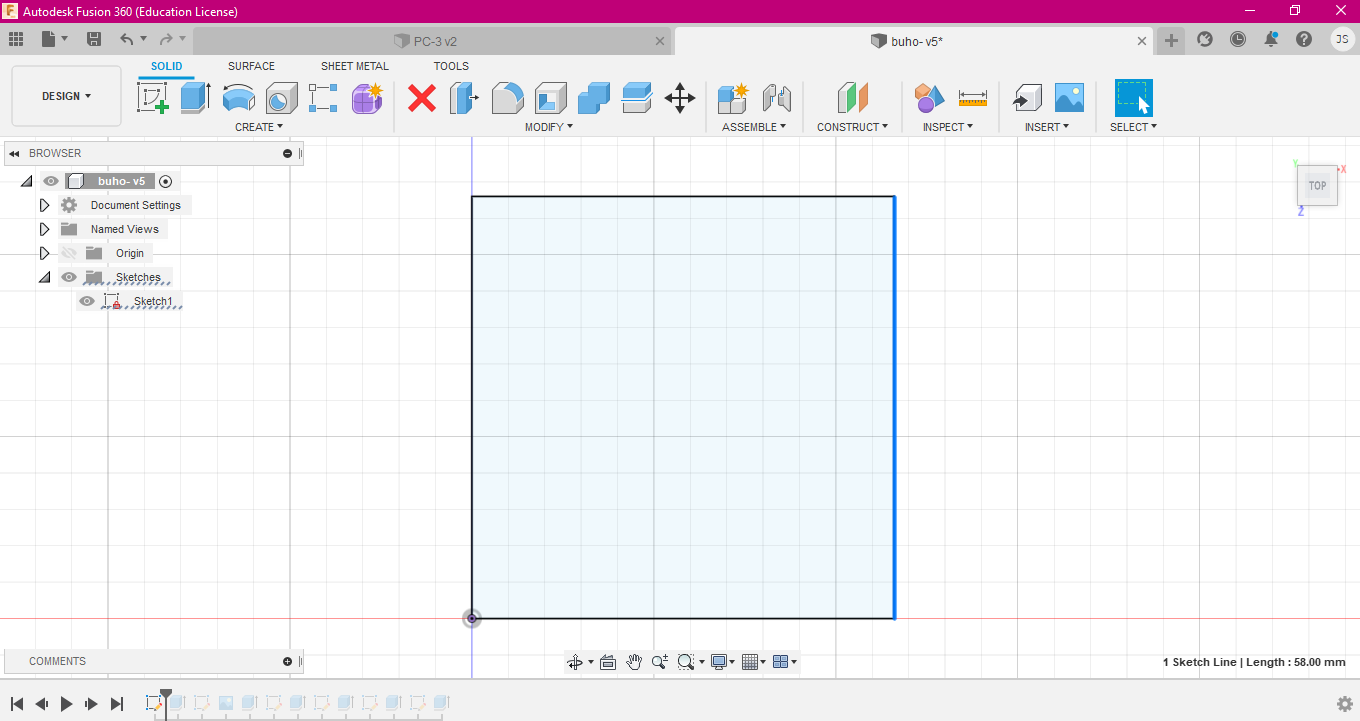Select the Hole tool

click(x=282, y=98)
